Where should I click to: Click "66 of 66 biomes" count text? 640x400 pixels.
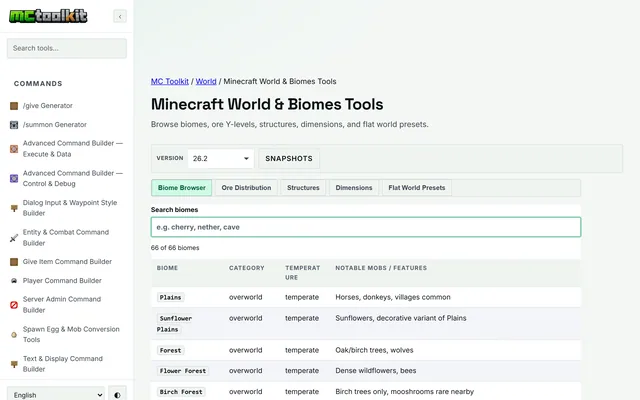pyautogui.click(x=175, y=248)
